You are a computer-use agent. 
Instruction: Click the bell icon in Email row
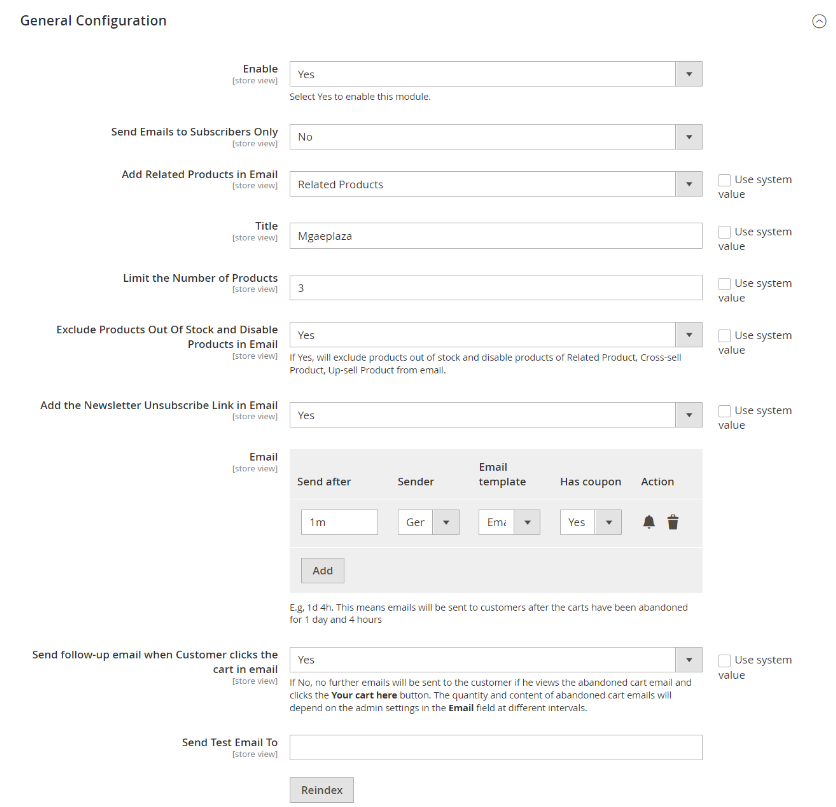coord(649,522)
